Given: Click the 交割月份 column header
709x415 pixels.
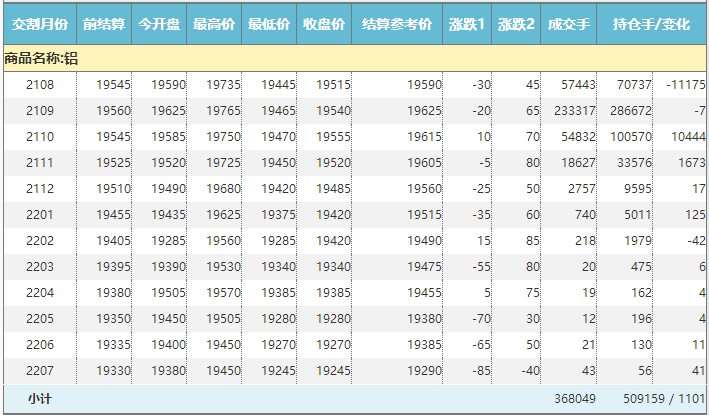Looking at the screenshot, I should click(x=40, y=23).
